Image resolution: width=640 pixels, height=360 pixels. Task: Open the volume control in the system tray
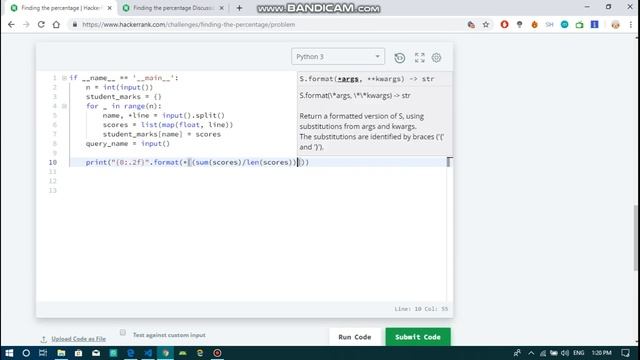pos(565,353)
